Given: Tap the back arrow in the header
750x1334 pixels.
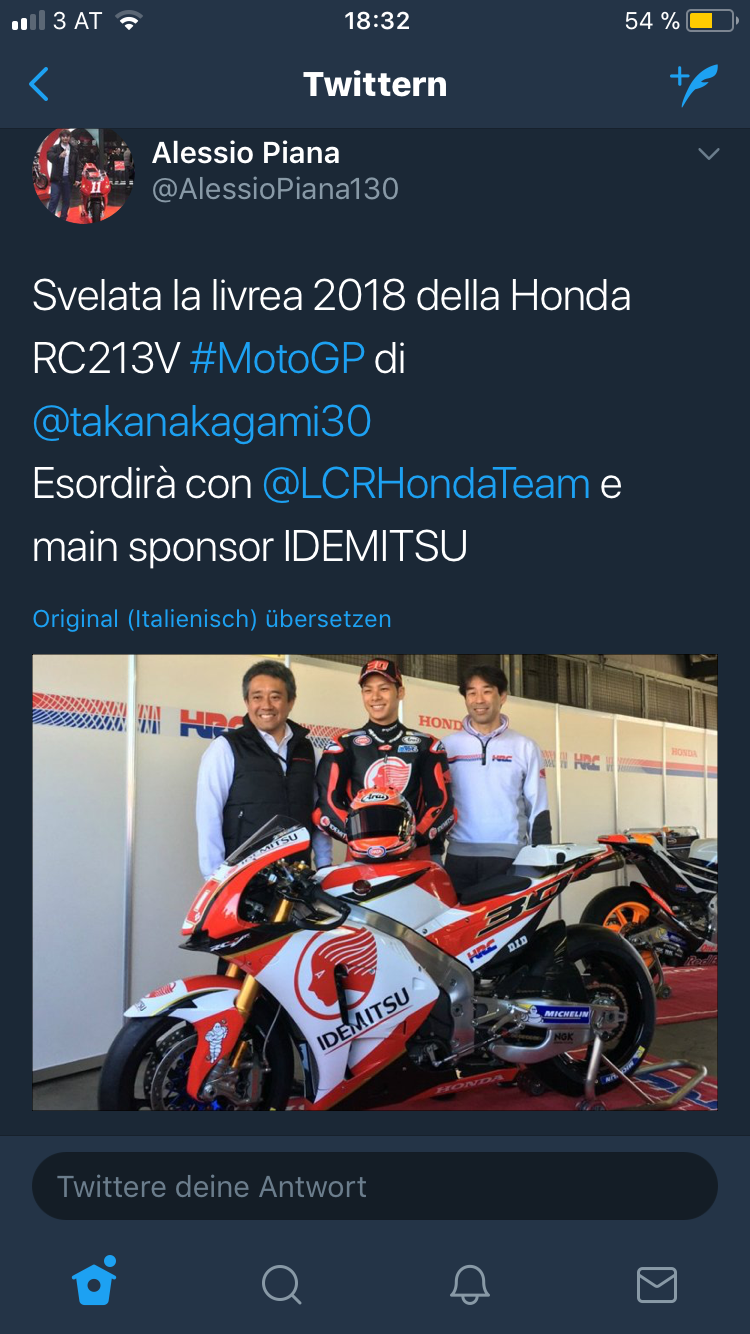Looking at the screenshot, I should click(x=39, y=85).
